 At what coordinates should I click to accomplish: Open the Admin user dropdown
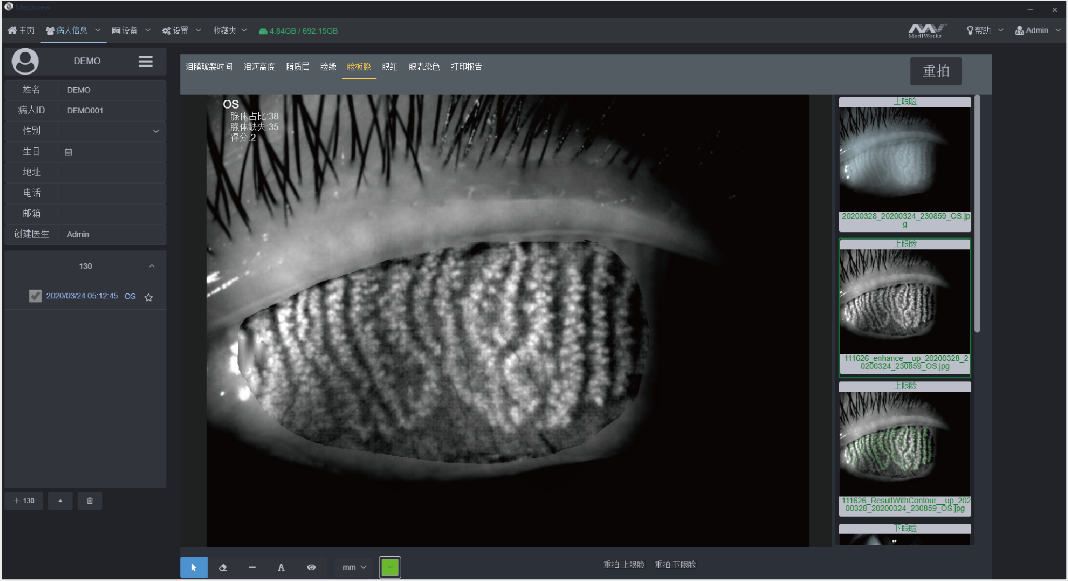pos(1037,31)
